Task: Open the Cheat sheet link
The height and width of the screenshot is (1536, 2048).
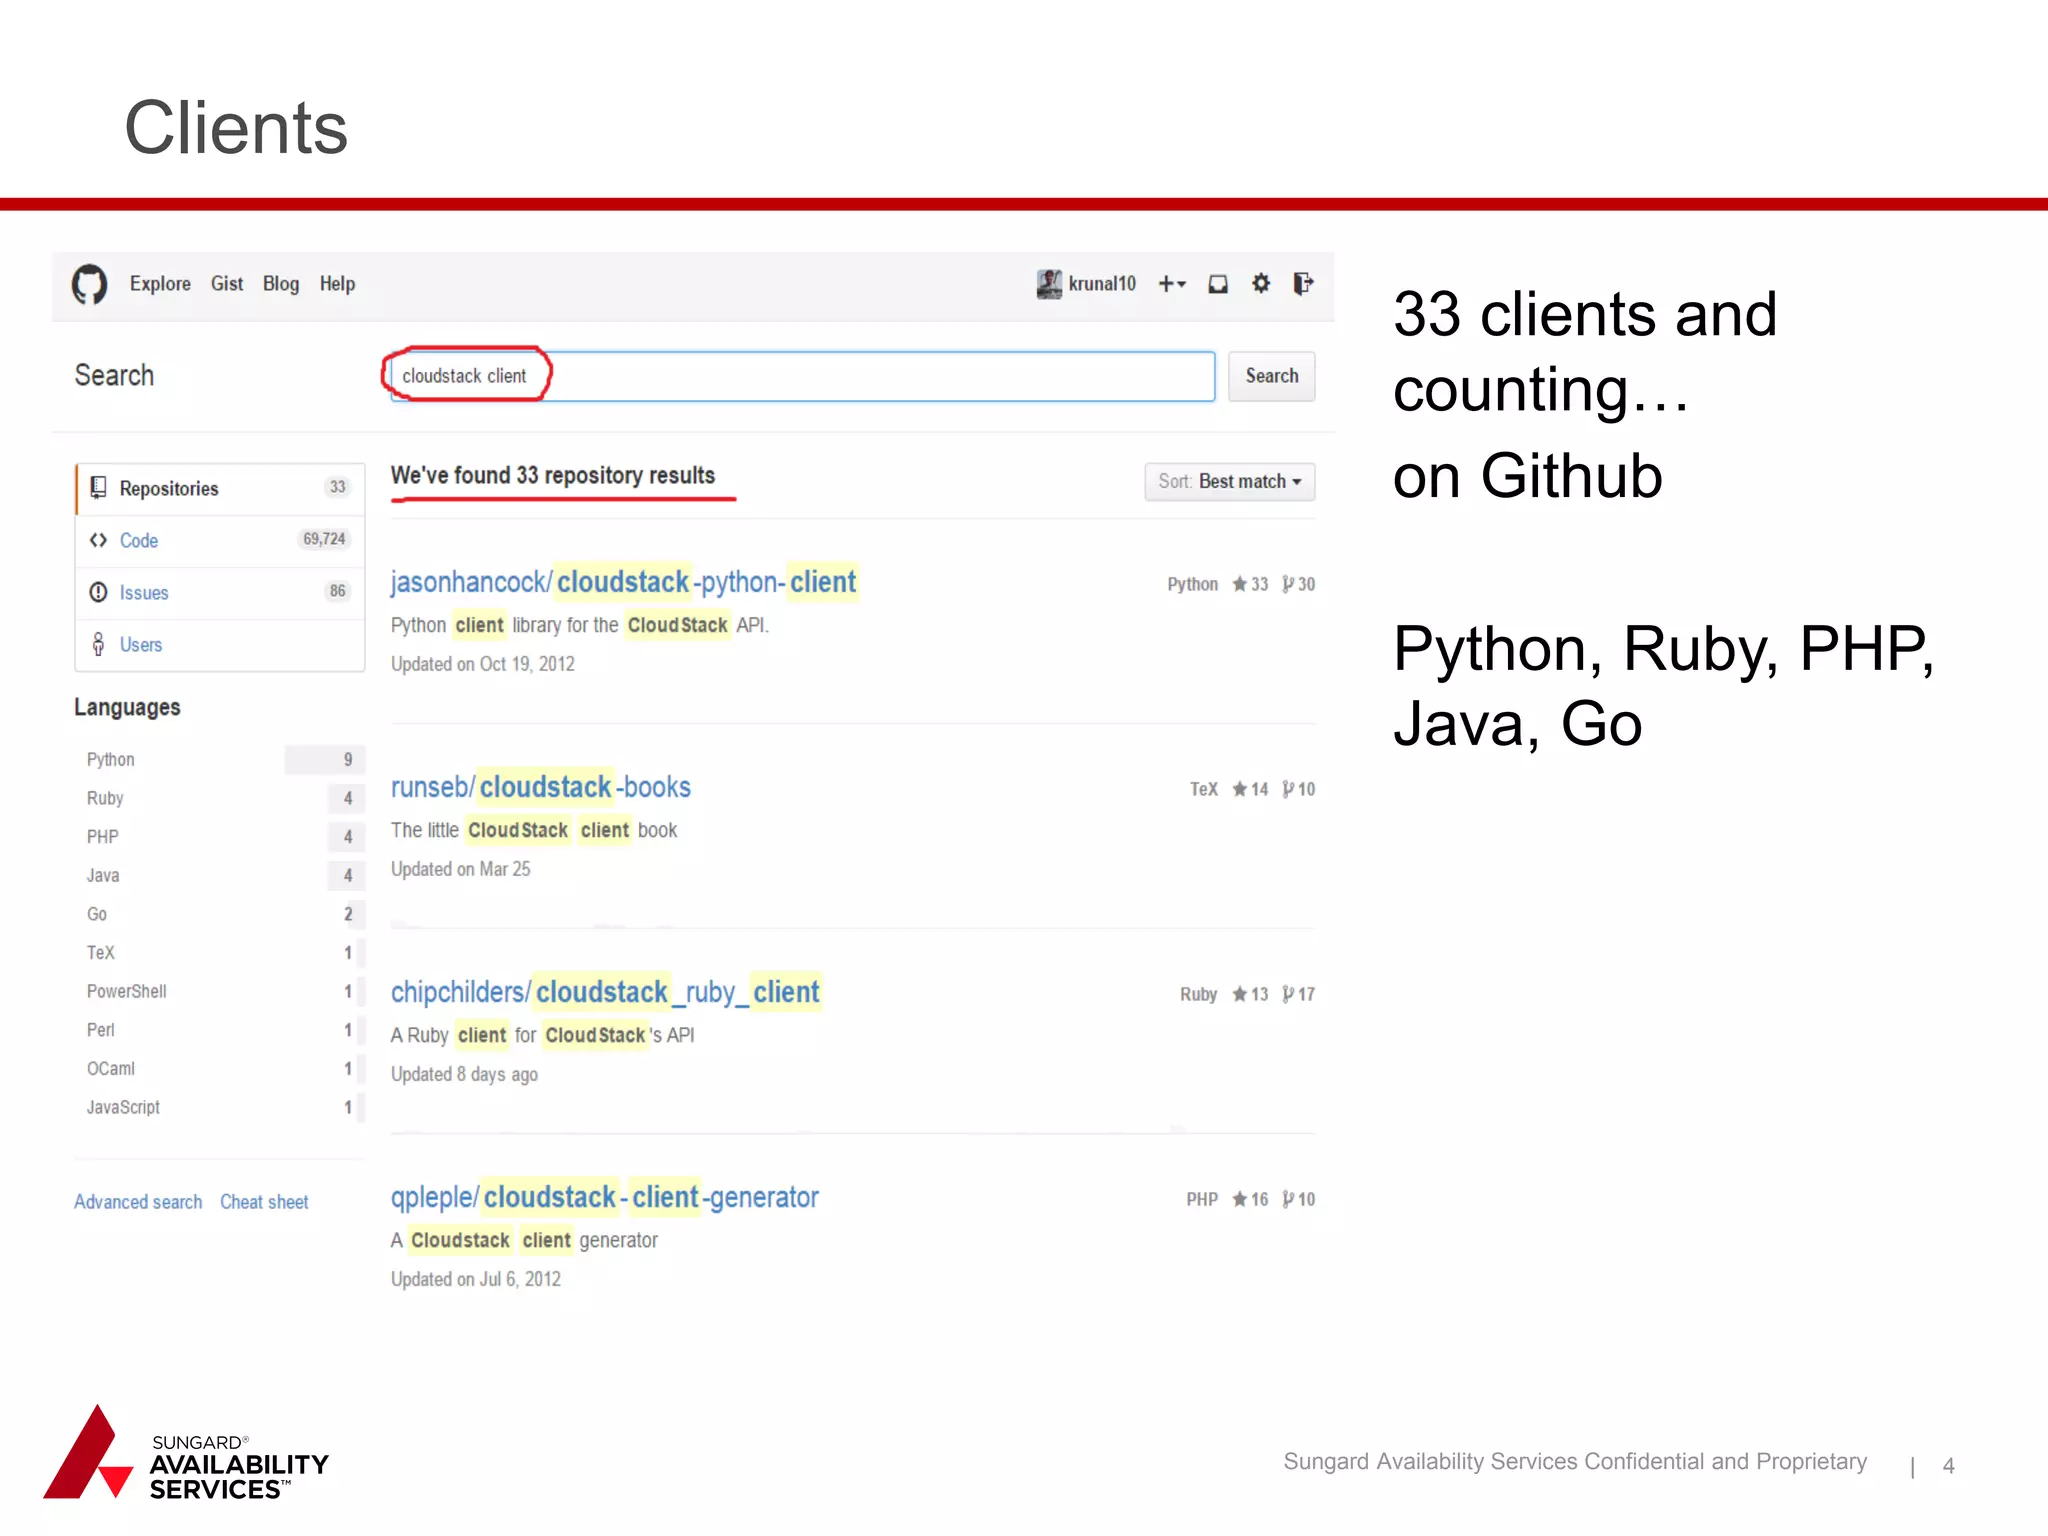Action: (264, 1202)
